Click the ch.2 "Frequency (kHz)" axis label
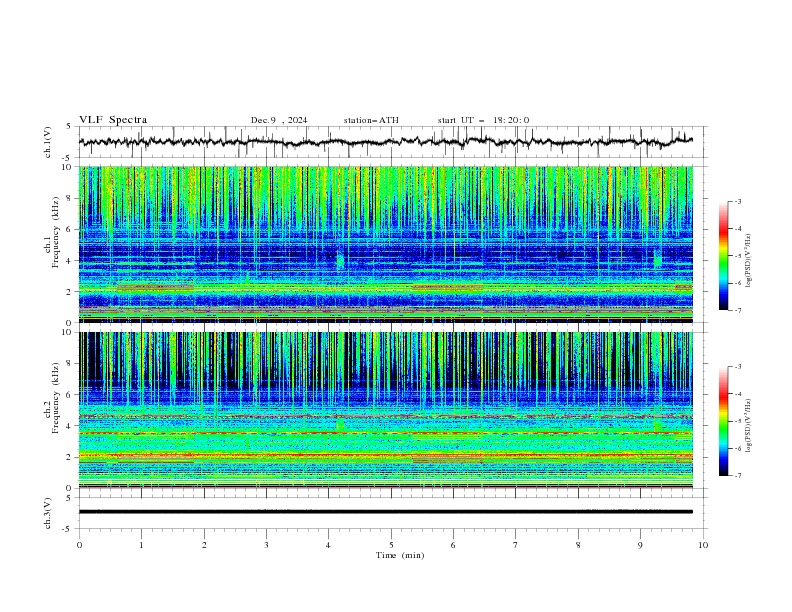Viewport: 792px width, 612px height. pyautogui.click(x=56, y=398)
